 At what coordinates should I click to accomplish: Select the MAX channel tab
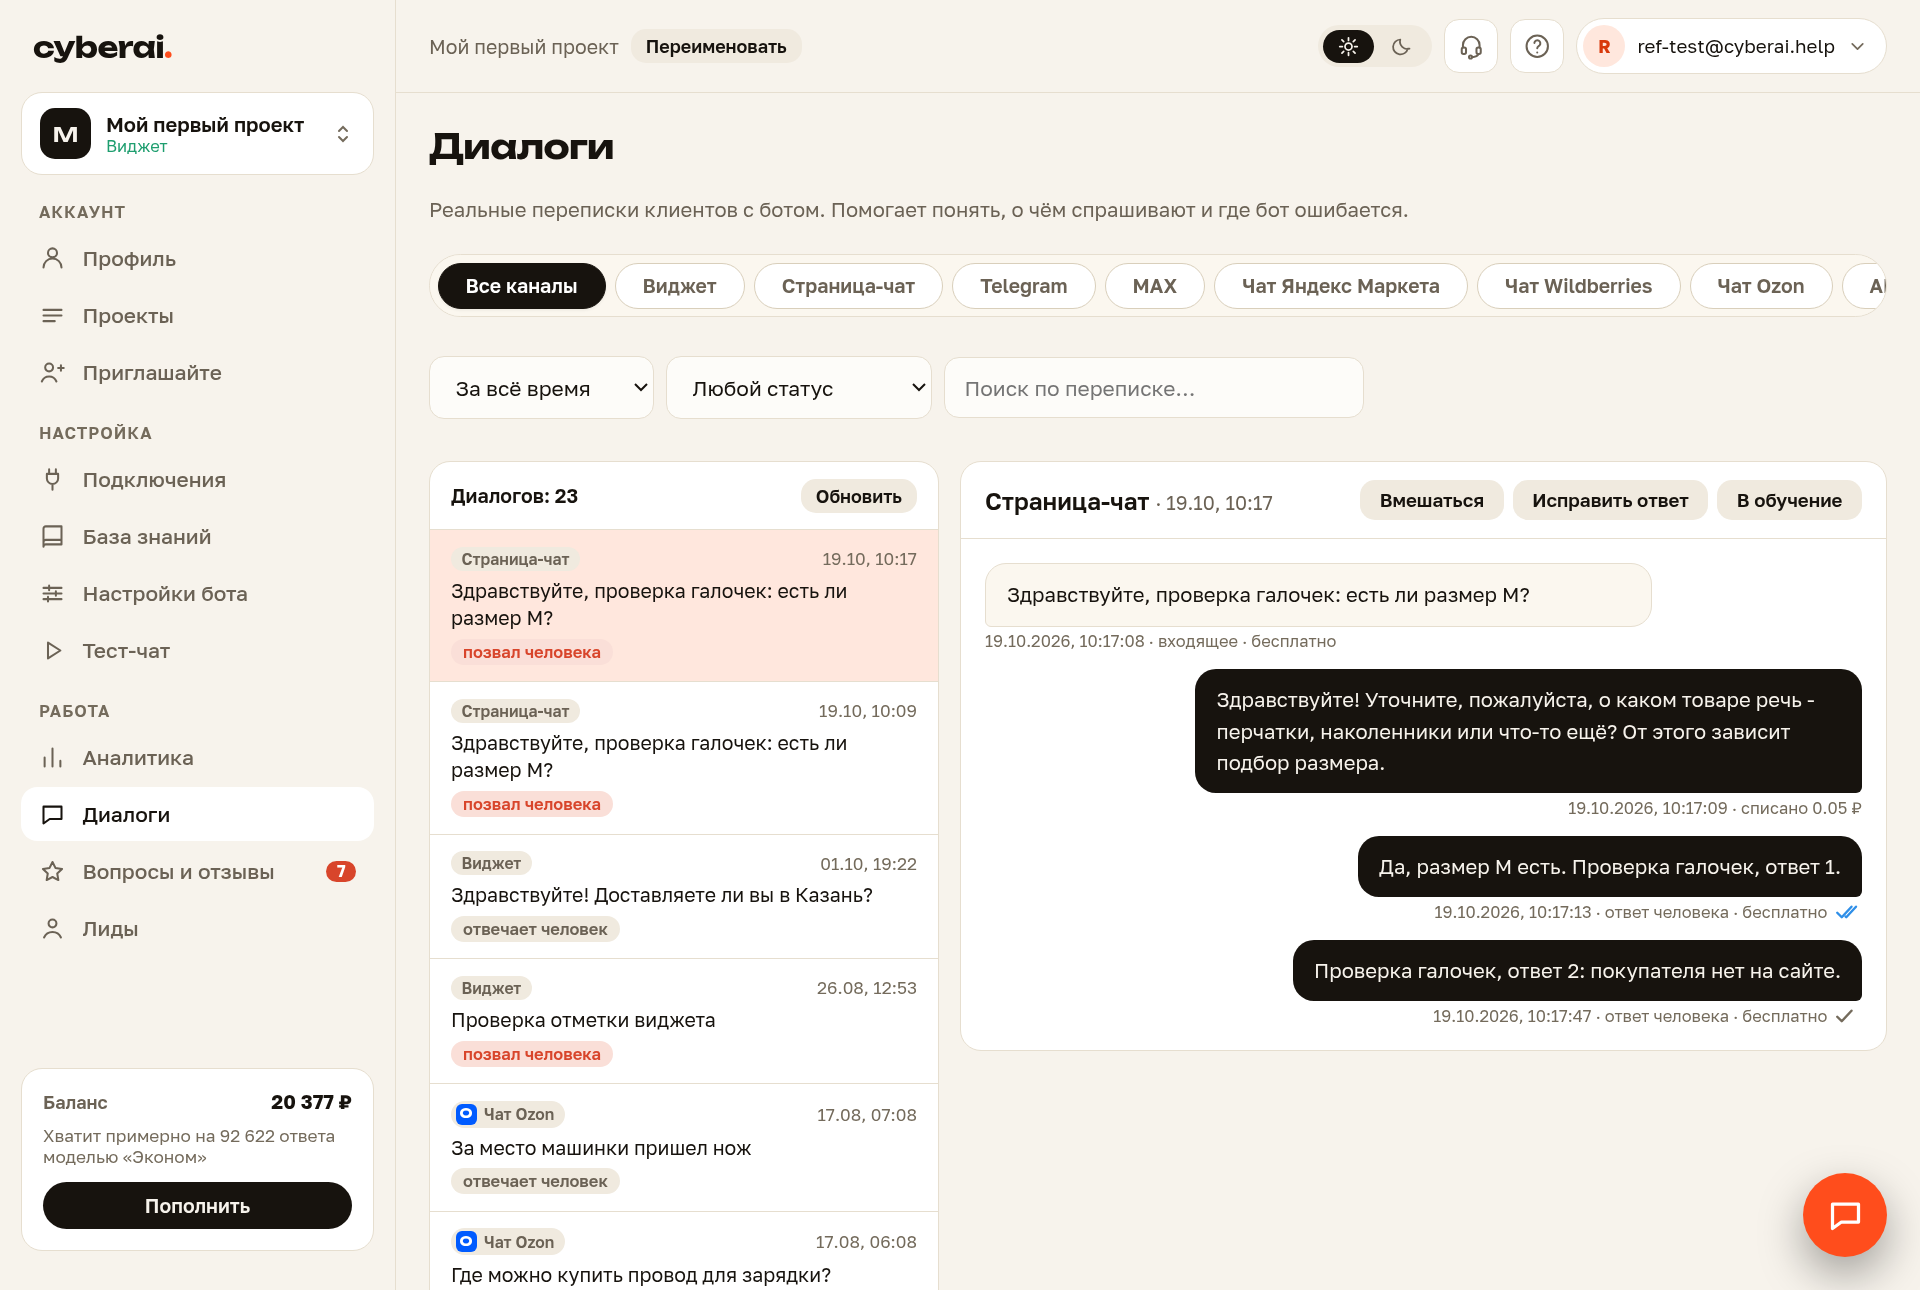(x=1154, y=286)
